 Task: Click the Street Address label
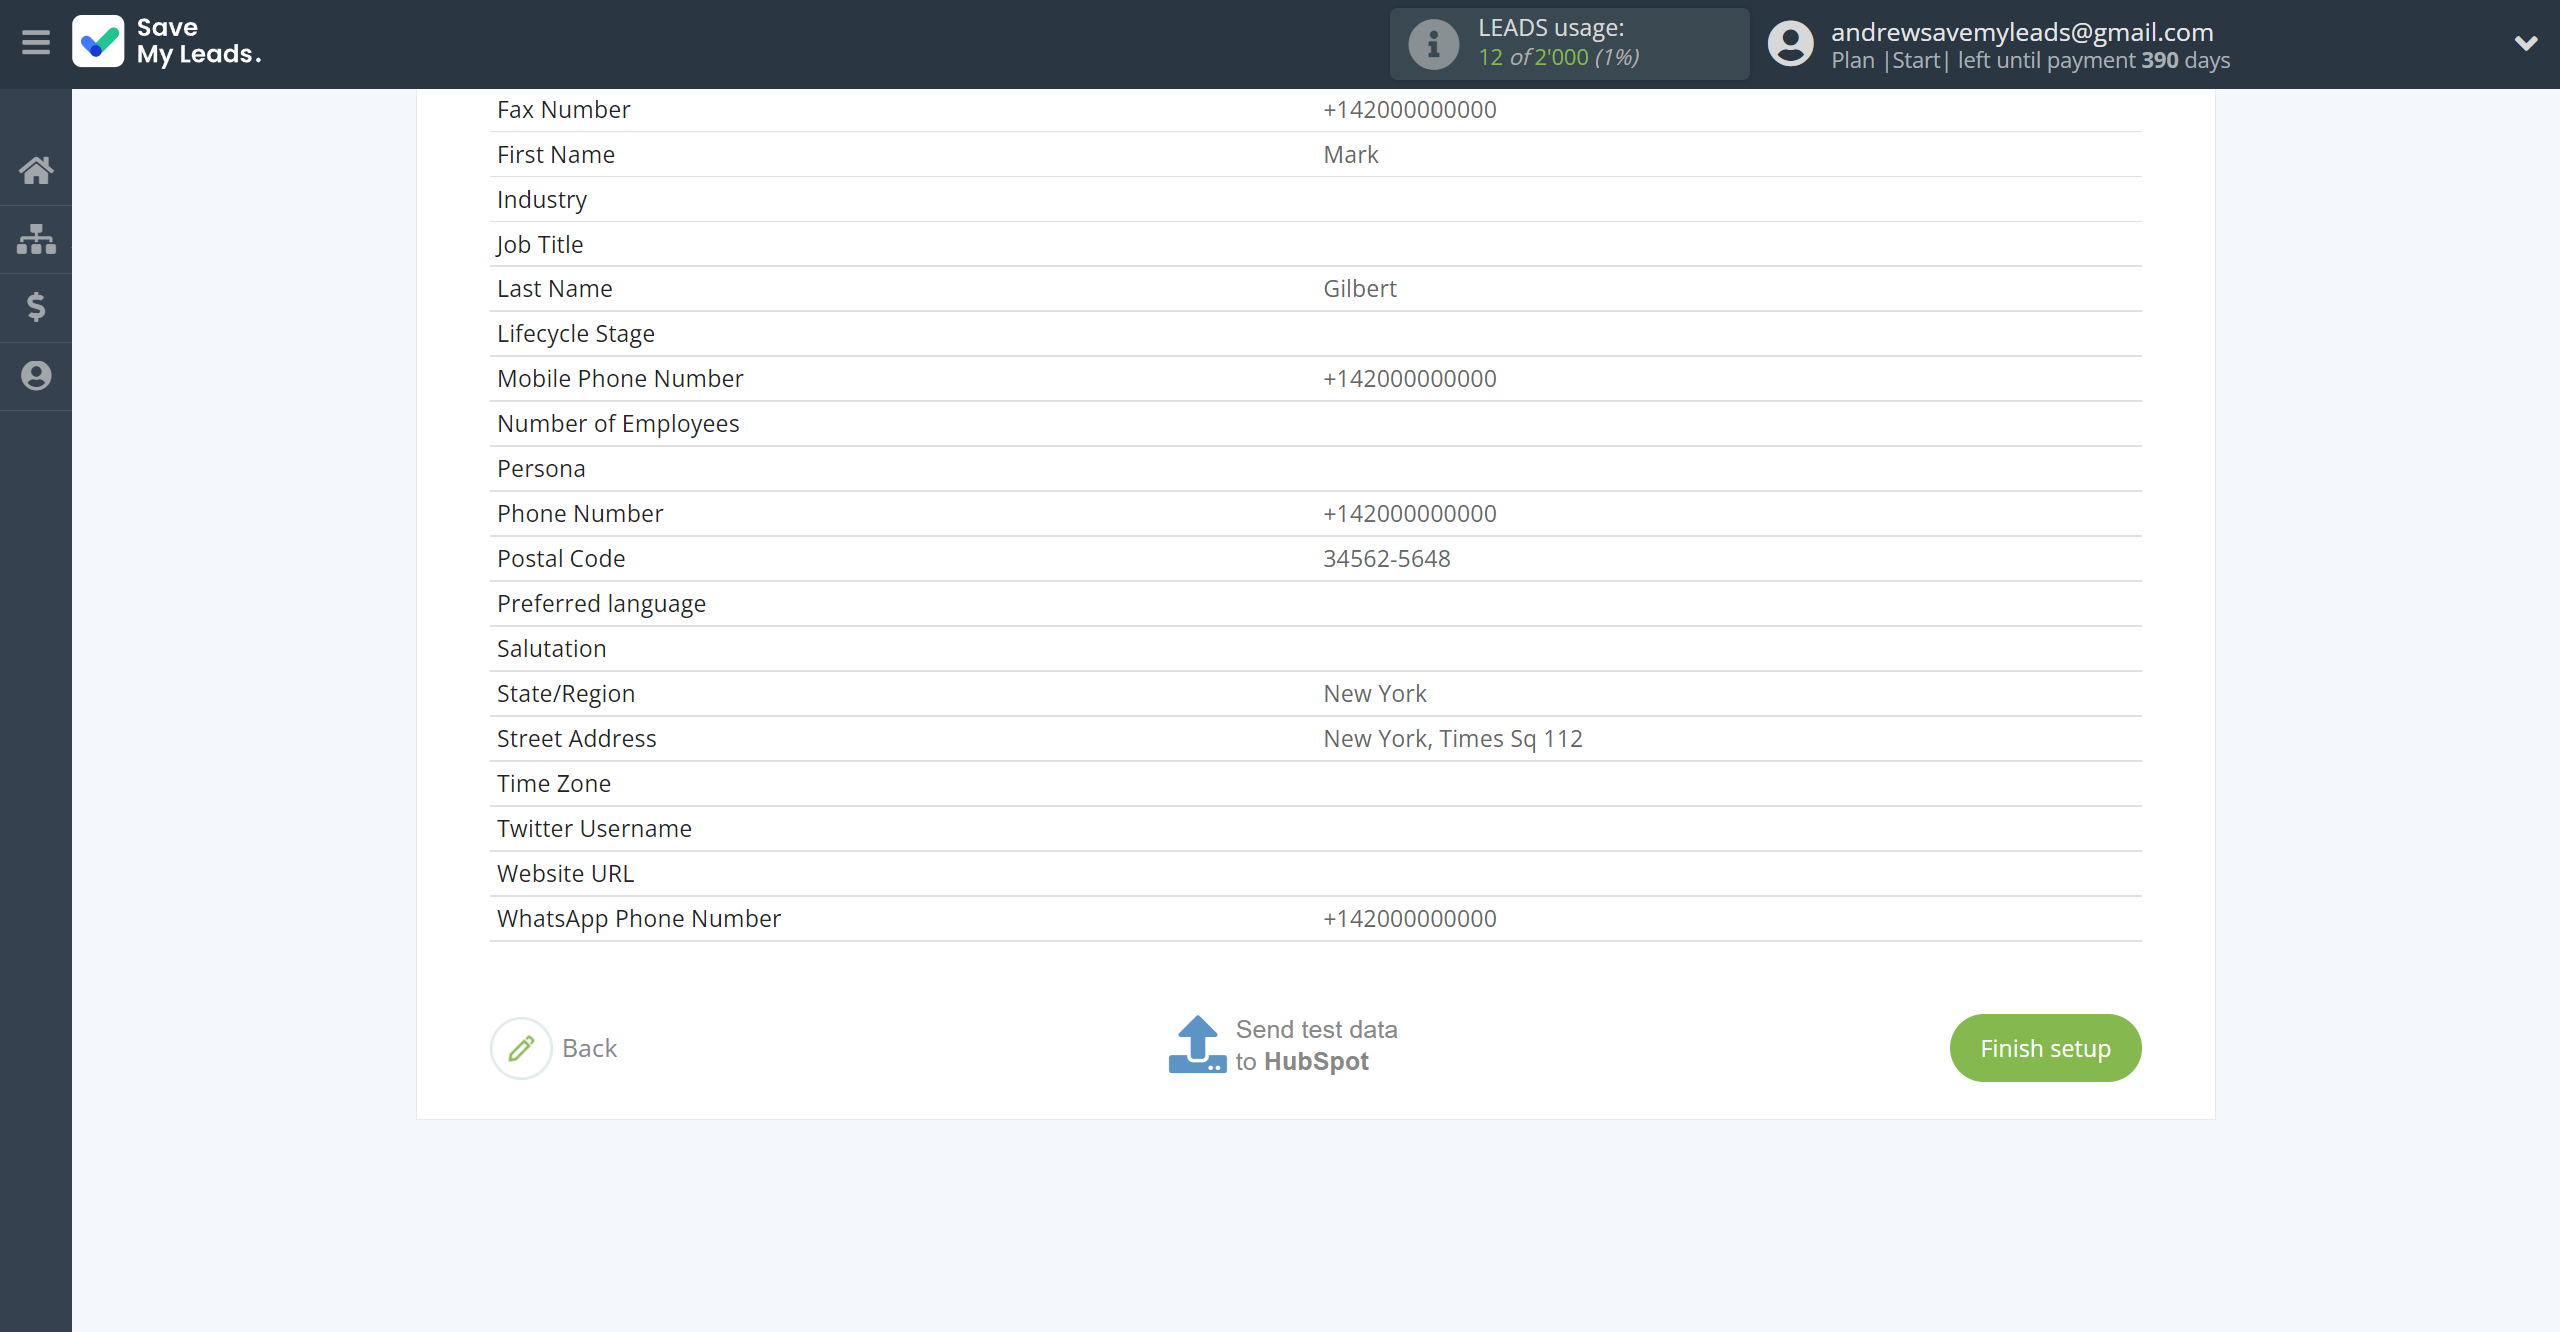point(577,738)
